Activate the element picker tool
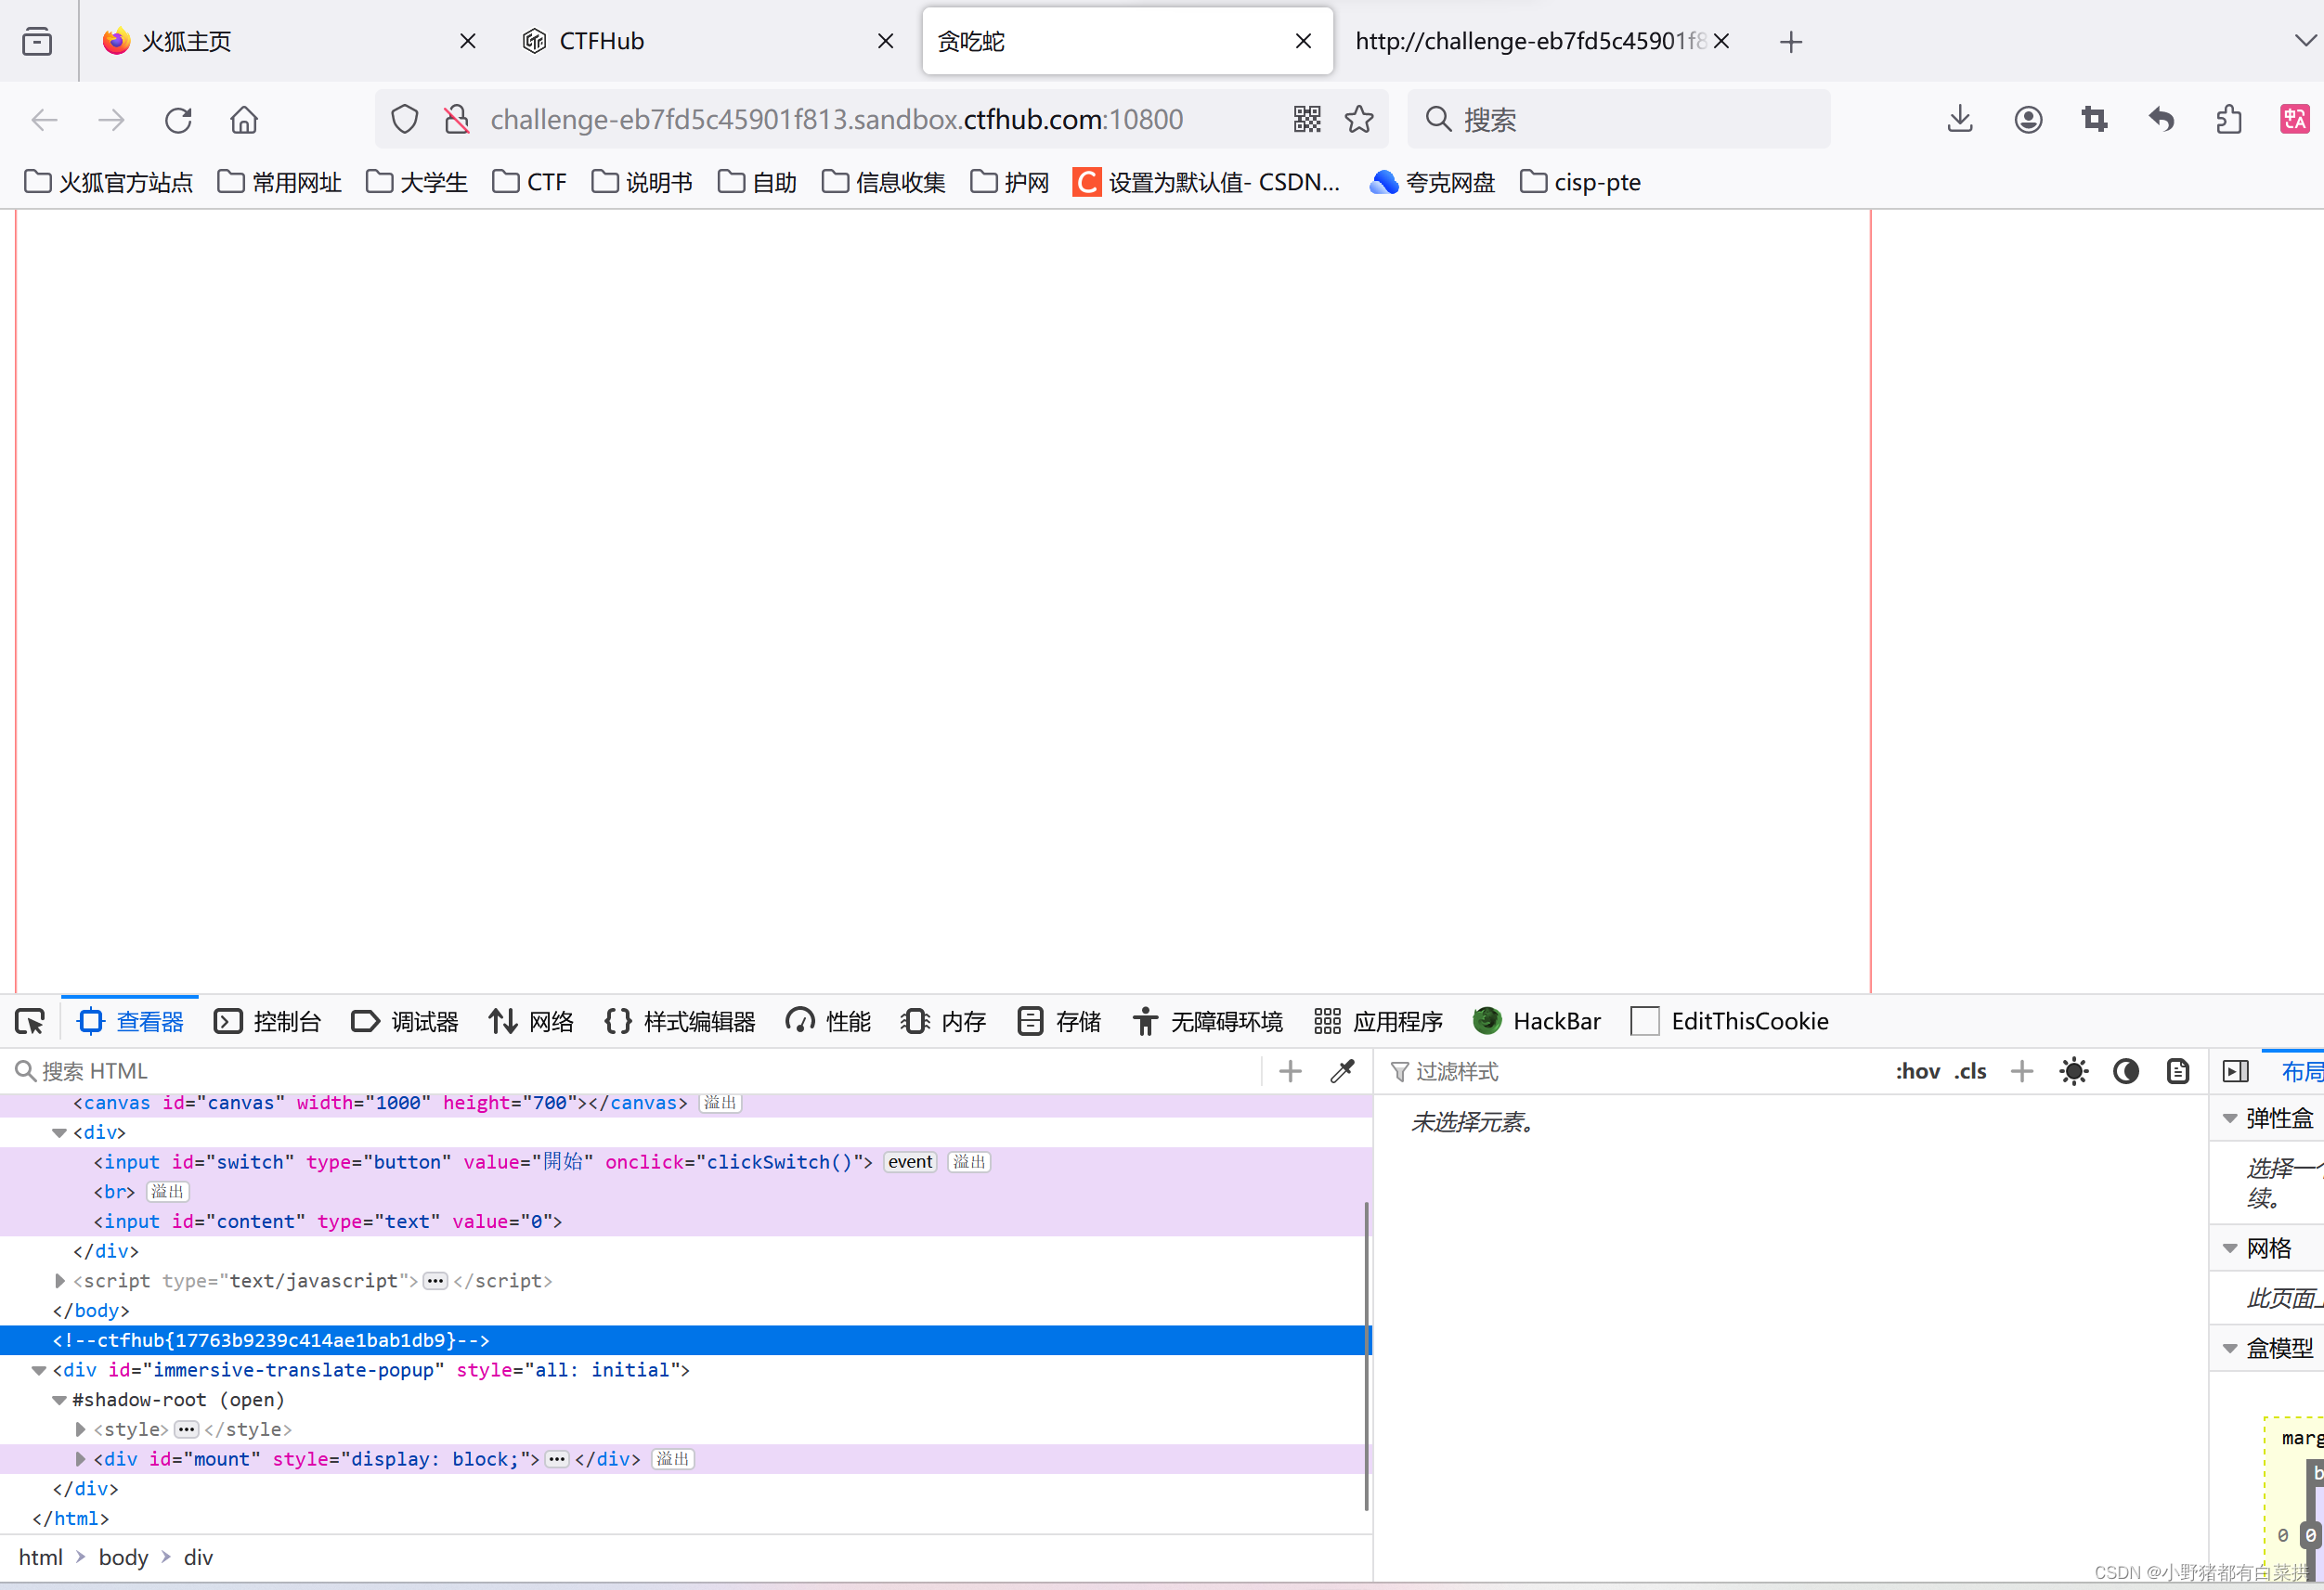The height and width of the screenshot is (1590, 2324). (x=30, y=1021)
